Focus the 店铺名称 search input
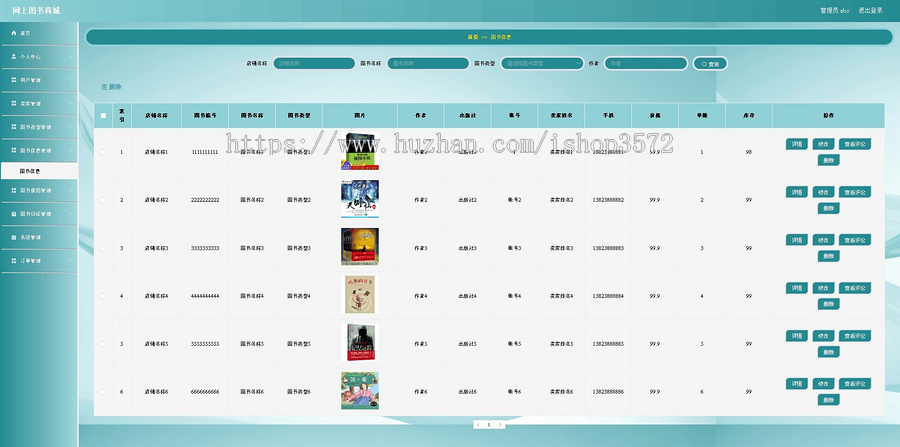The height and width of the screenshot is (447, 900). tap(314, 63)
